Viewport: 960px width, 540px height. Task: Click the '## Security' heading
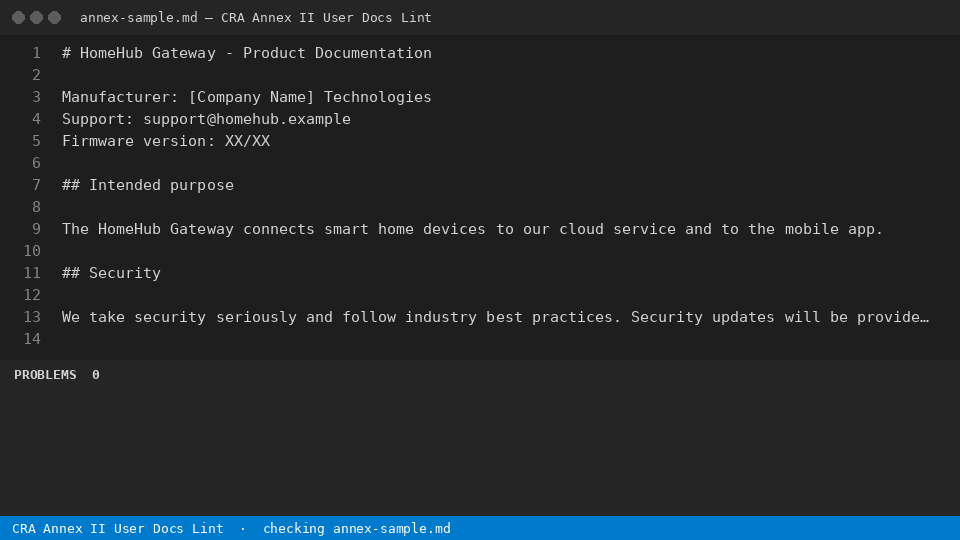point(111,274)
